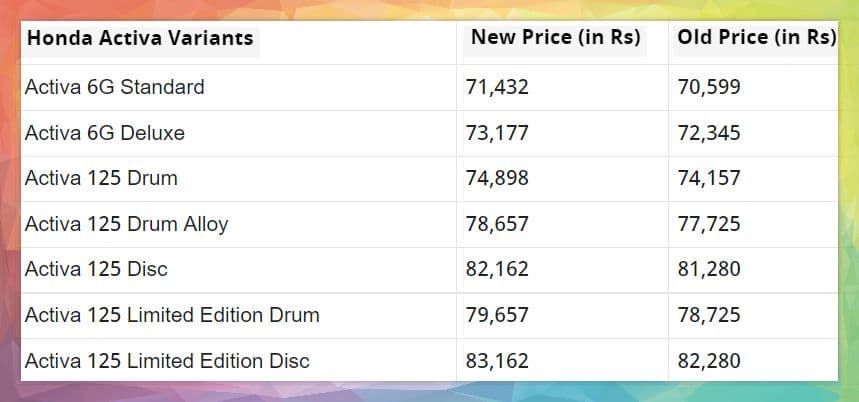Select the 74,898 new price cell
The height and width of the screenshot is (402, 859).
coord(497,178)
